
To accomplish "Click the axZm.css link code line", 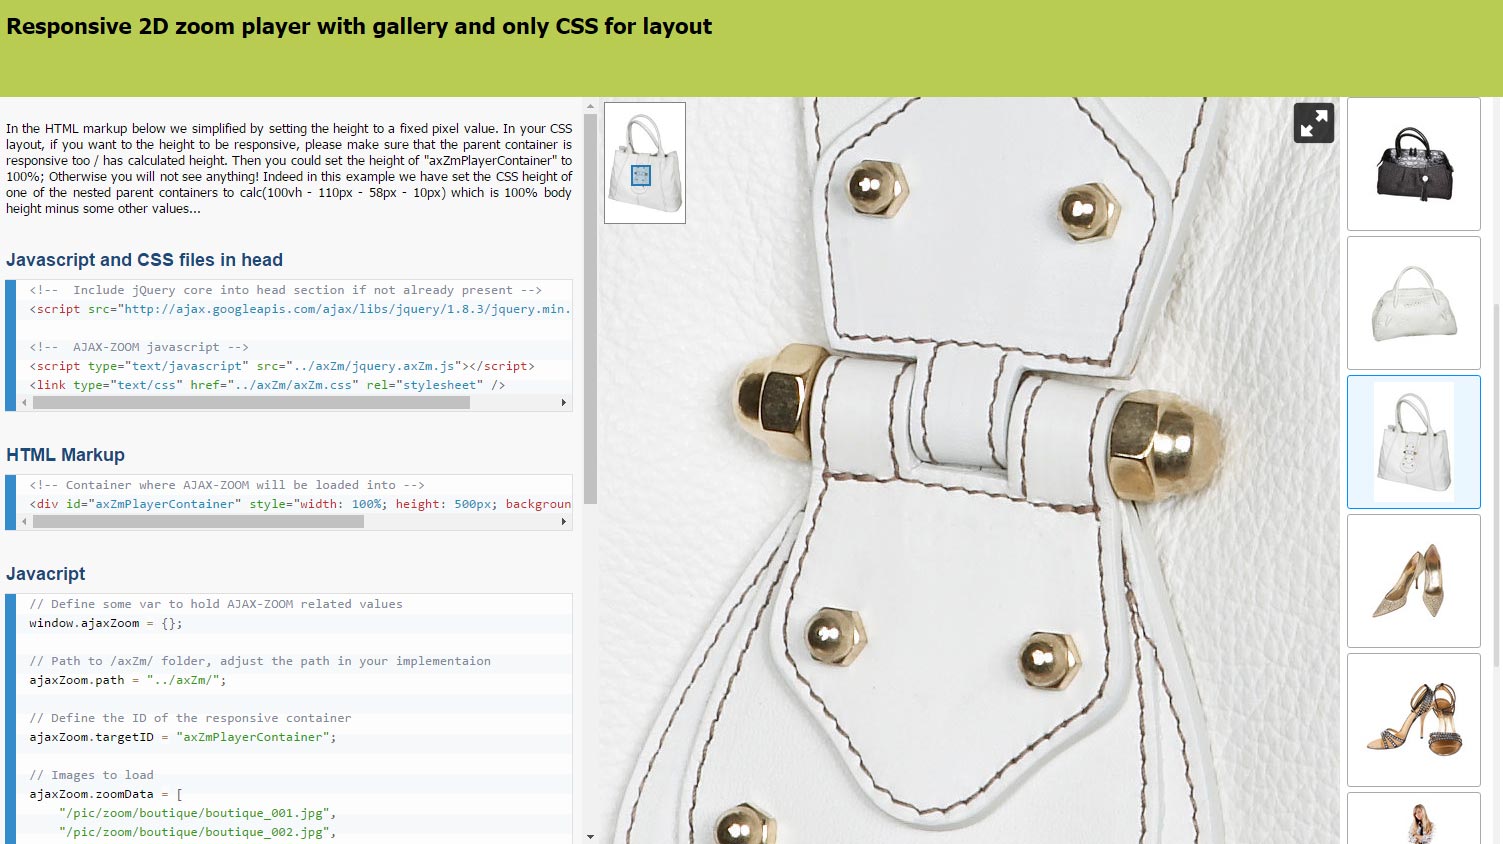I will pos(267,385).
